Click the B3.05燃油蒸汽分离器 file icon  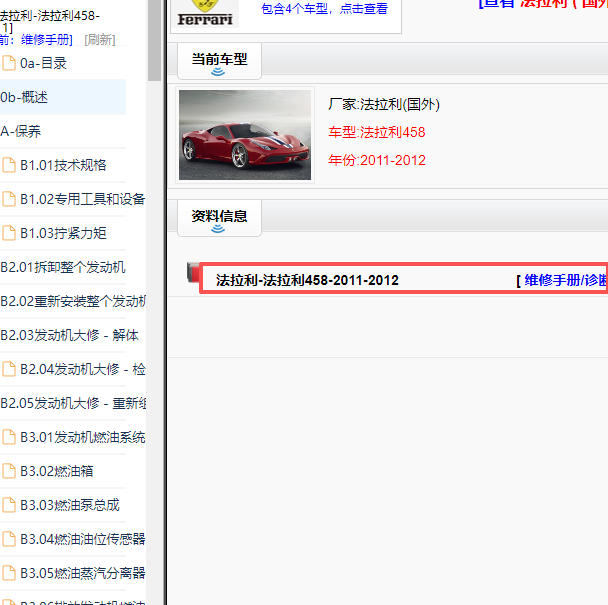[9, 573]
